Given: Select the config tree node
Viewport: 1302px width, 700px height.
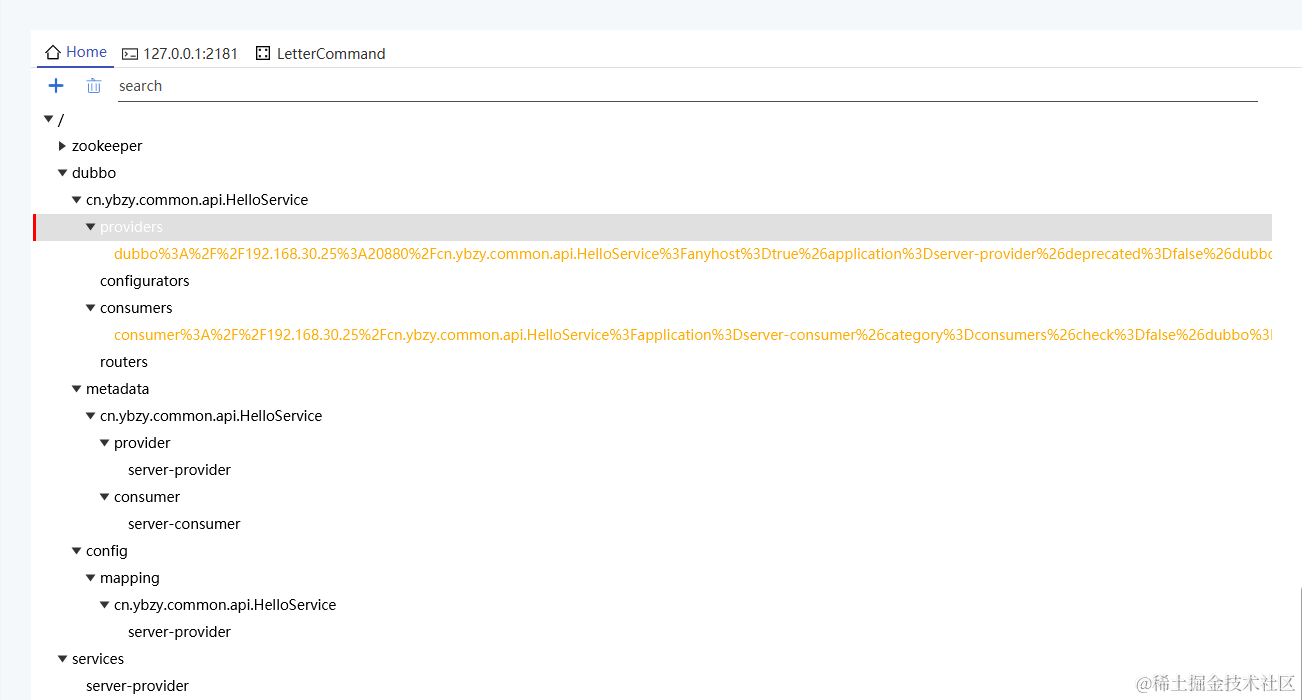Looking at the screenshot, I should pos(107,551).
